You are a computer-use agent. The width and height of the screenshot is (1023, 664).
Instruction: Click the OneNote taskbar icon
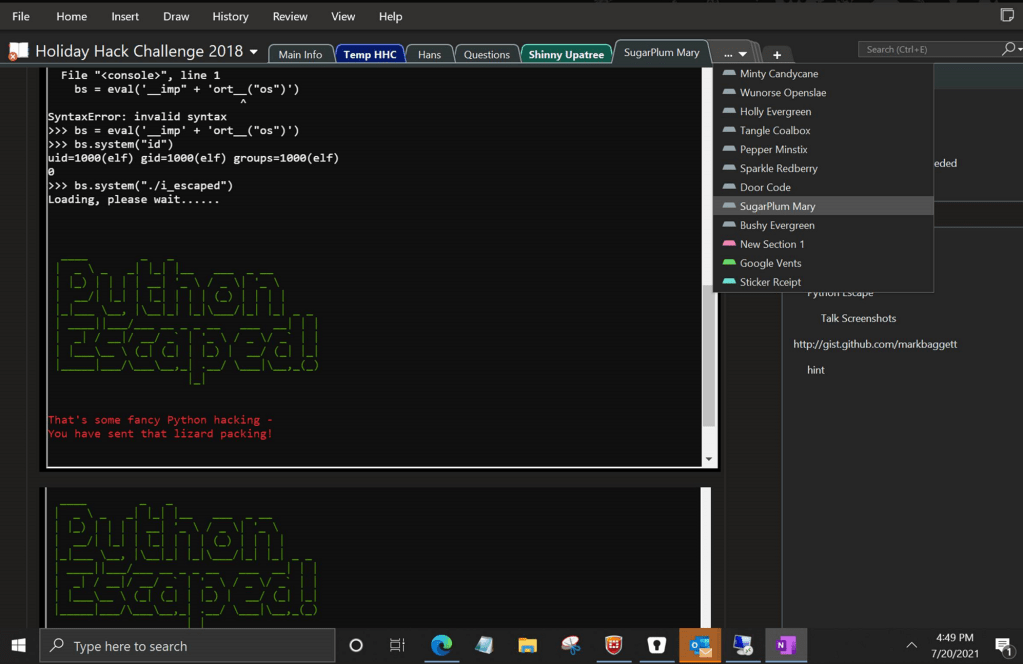[x=785, y=645]
